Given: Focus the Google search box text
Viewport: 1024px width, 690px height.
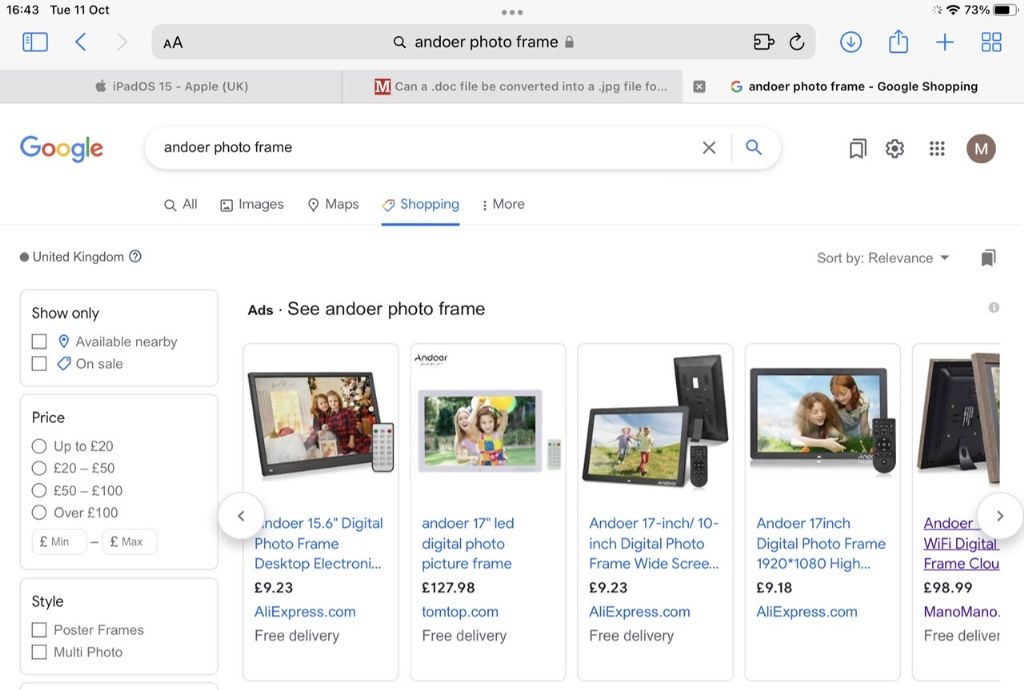Looking at the screenshot, I should 228,148.
